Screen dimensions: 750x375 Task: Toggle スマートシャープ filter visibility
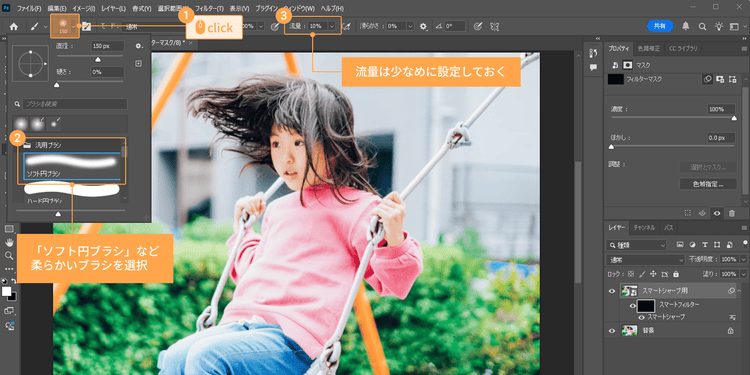[641, 317]
